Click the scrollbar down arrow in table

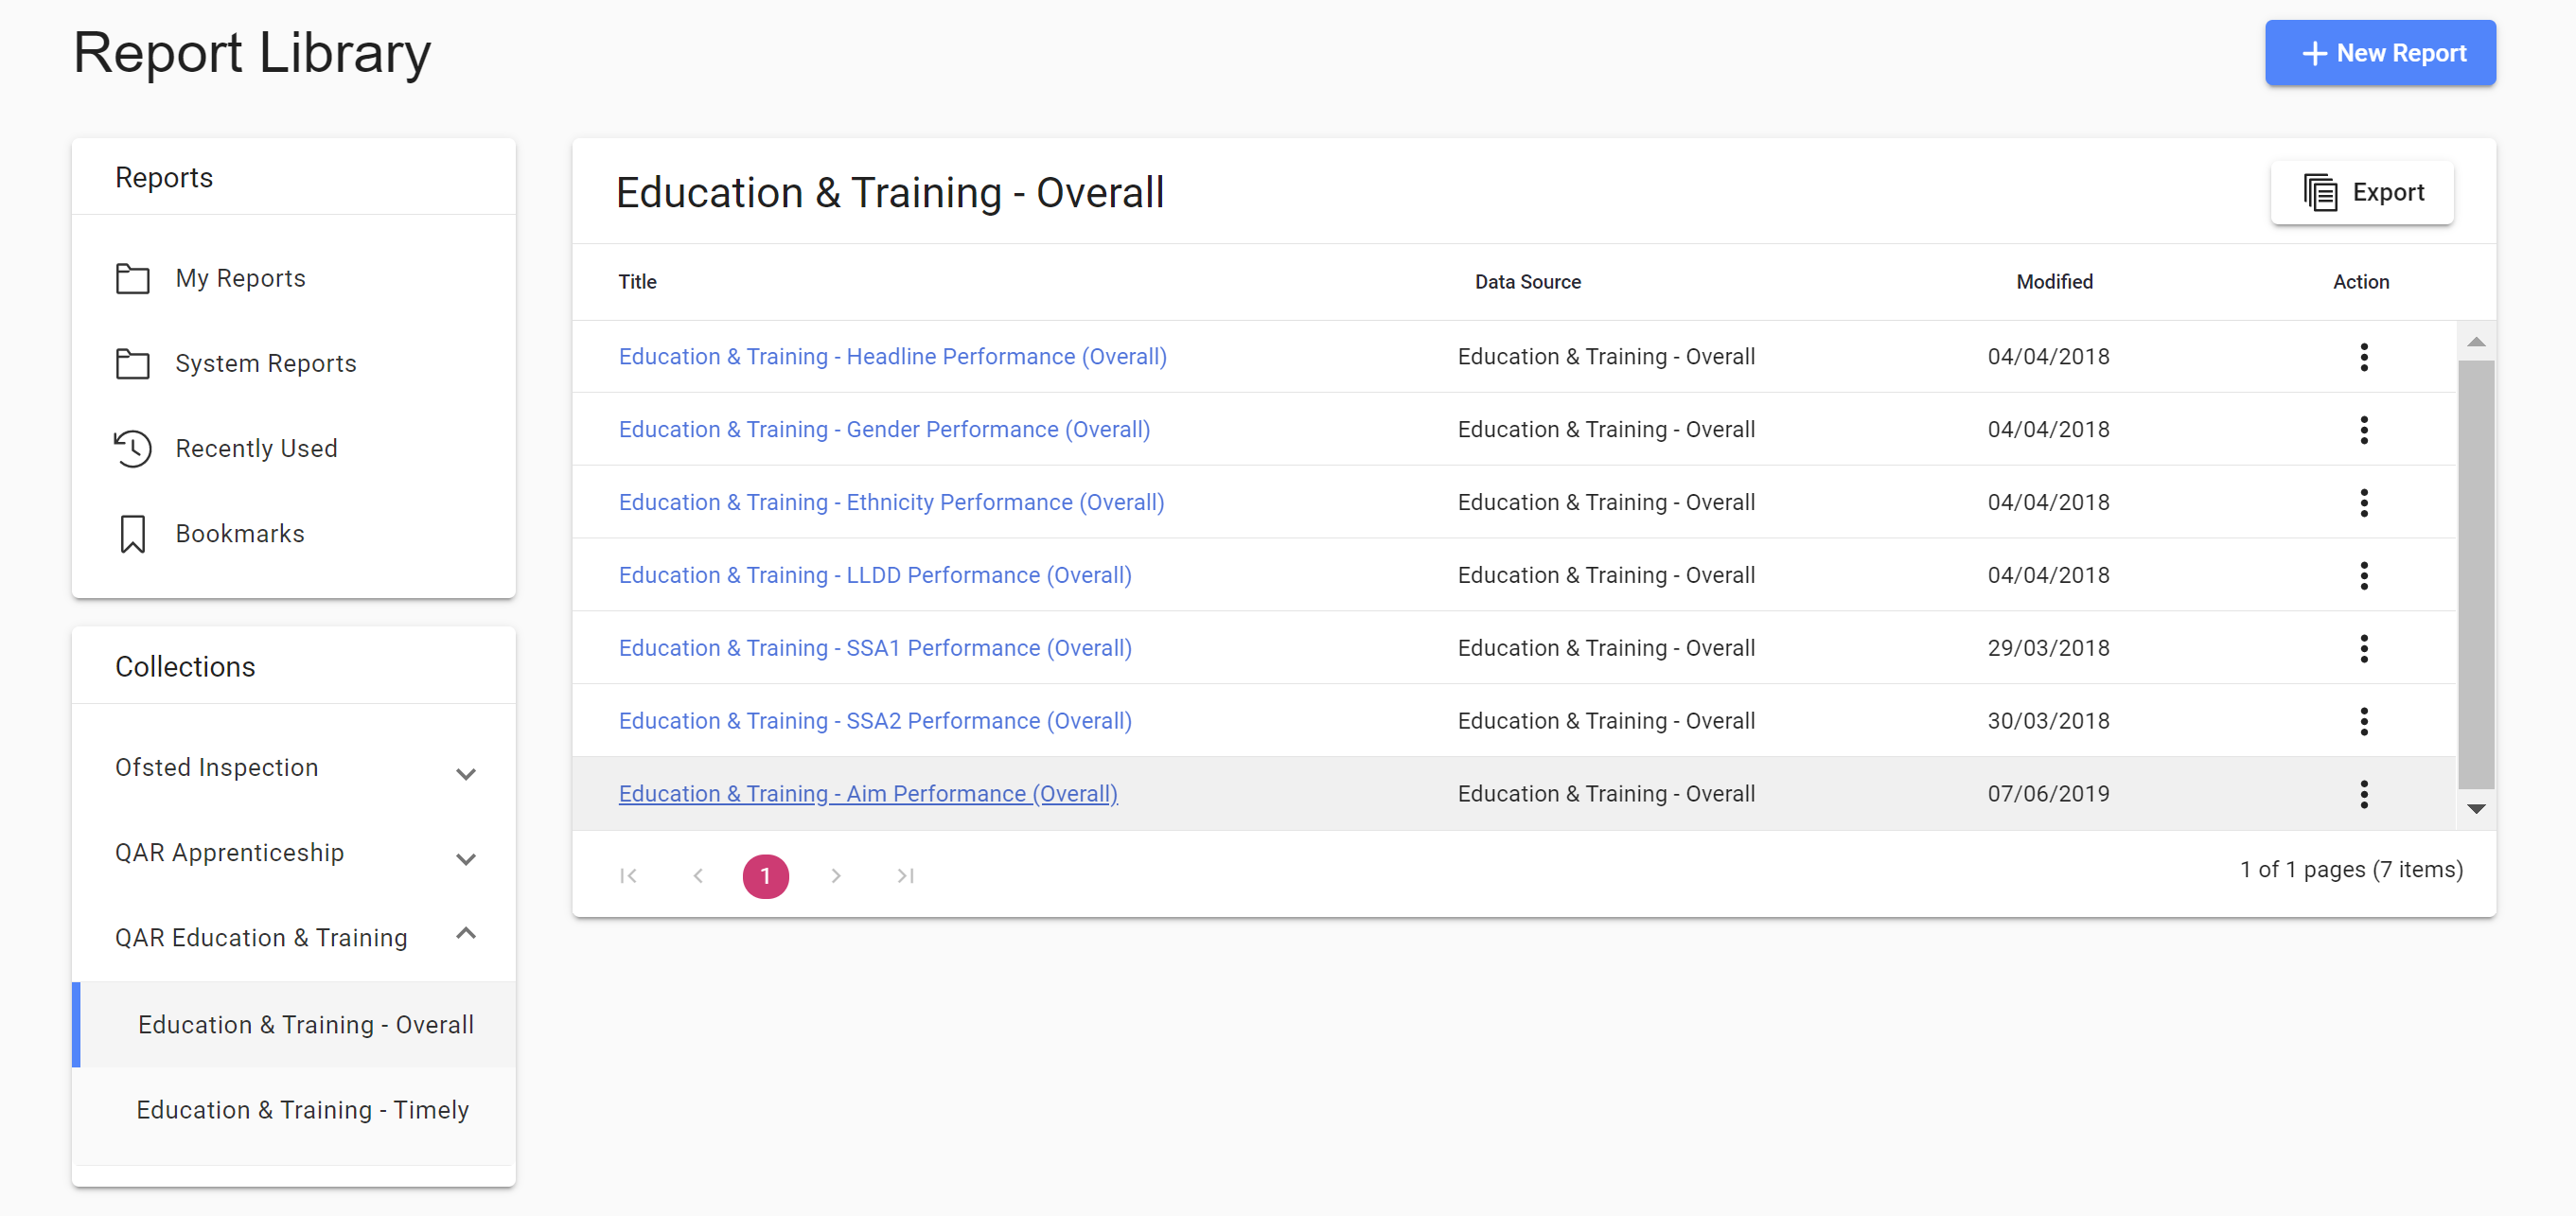click(x=2475, y=809)
